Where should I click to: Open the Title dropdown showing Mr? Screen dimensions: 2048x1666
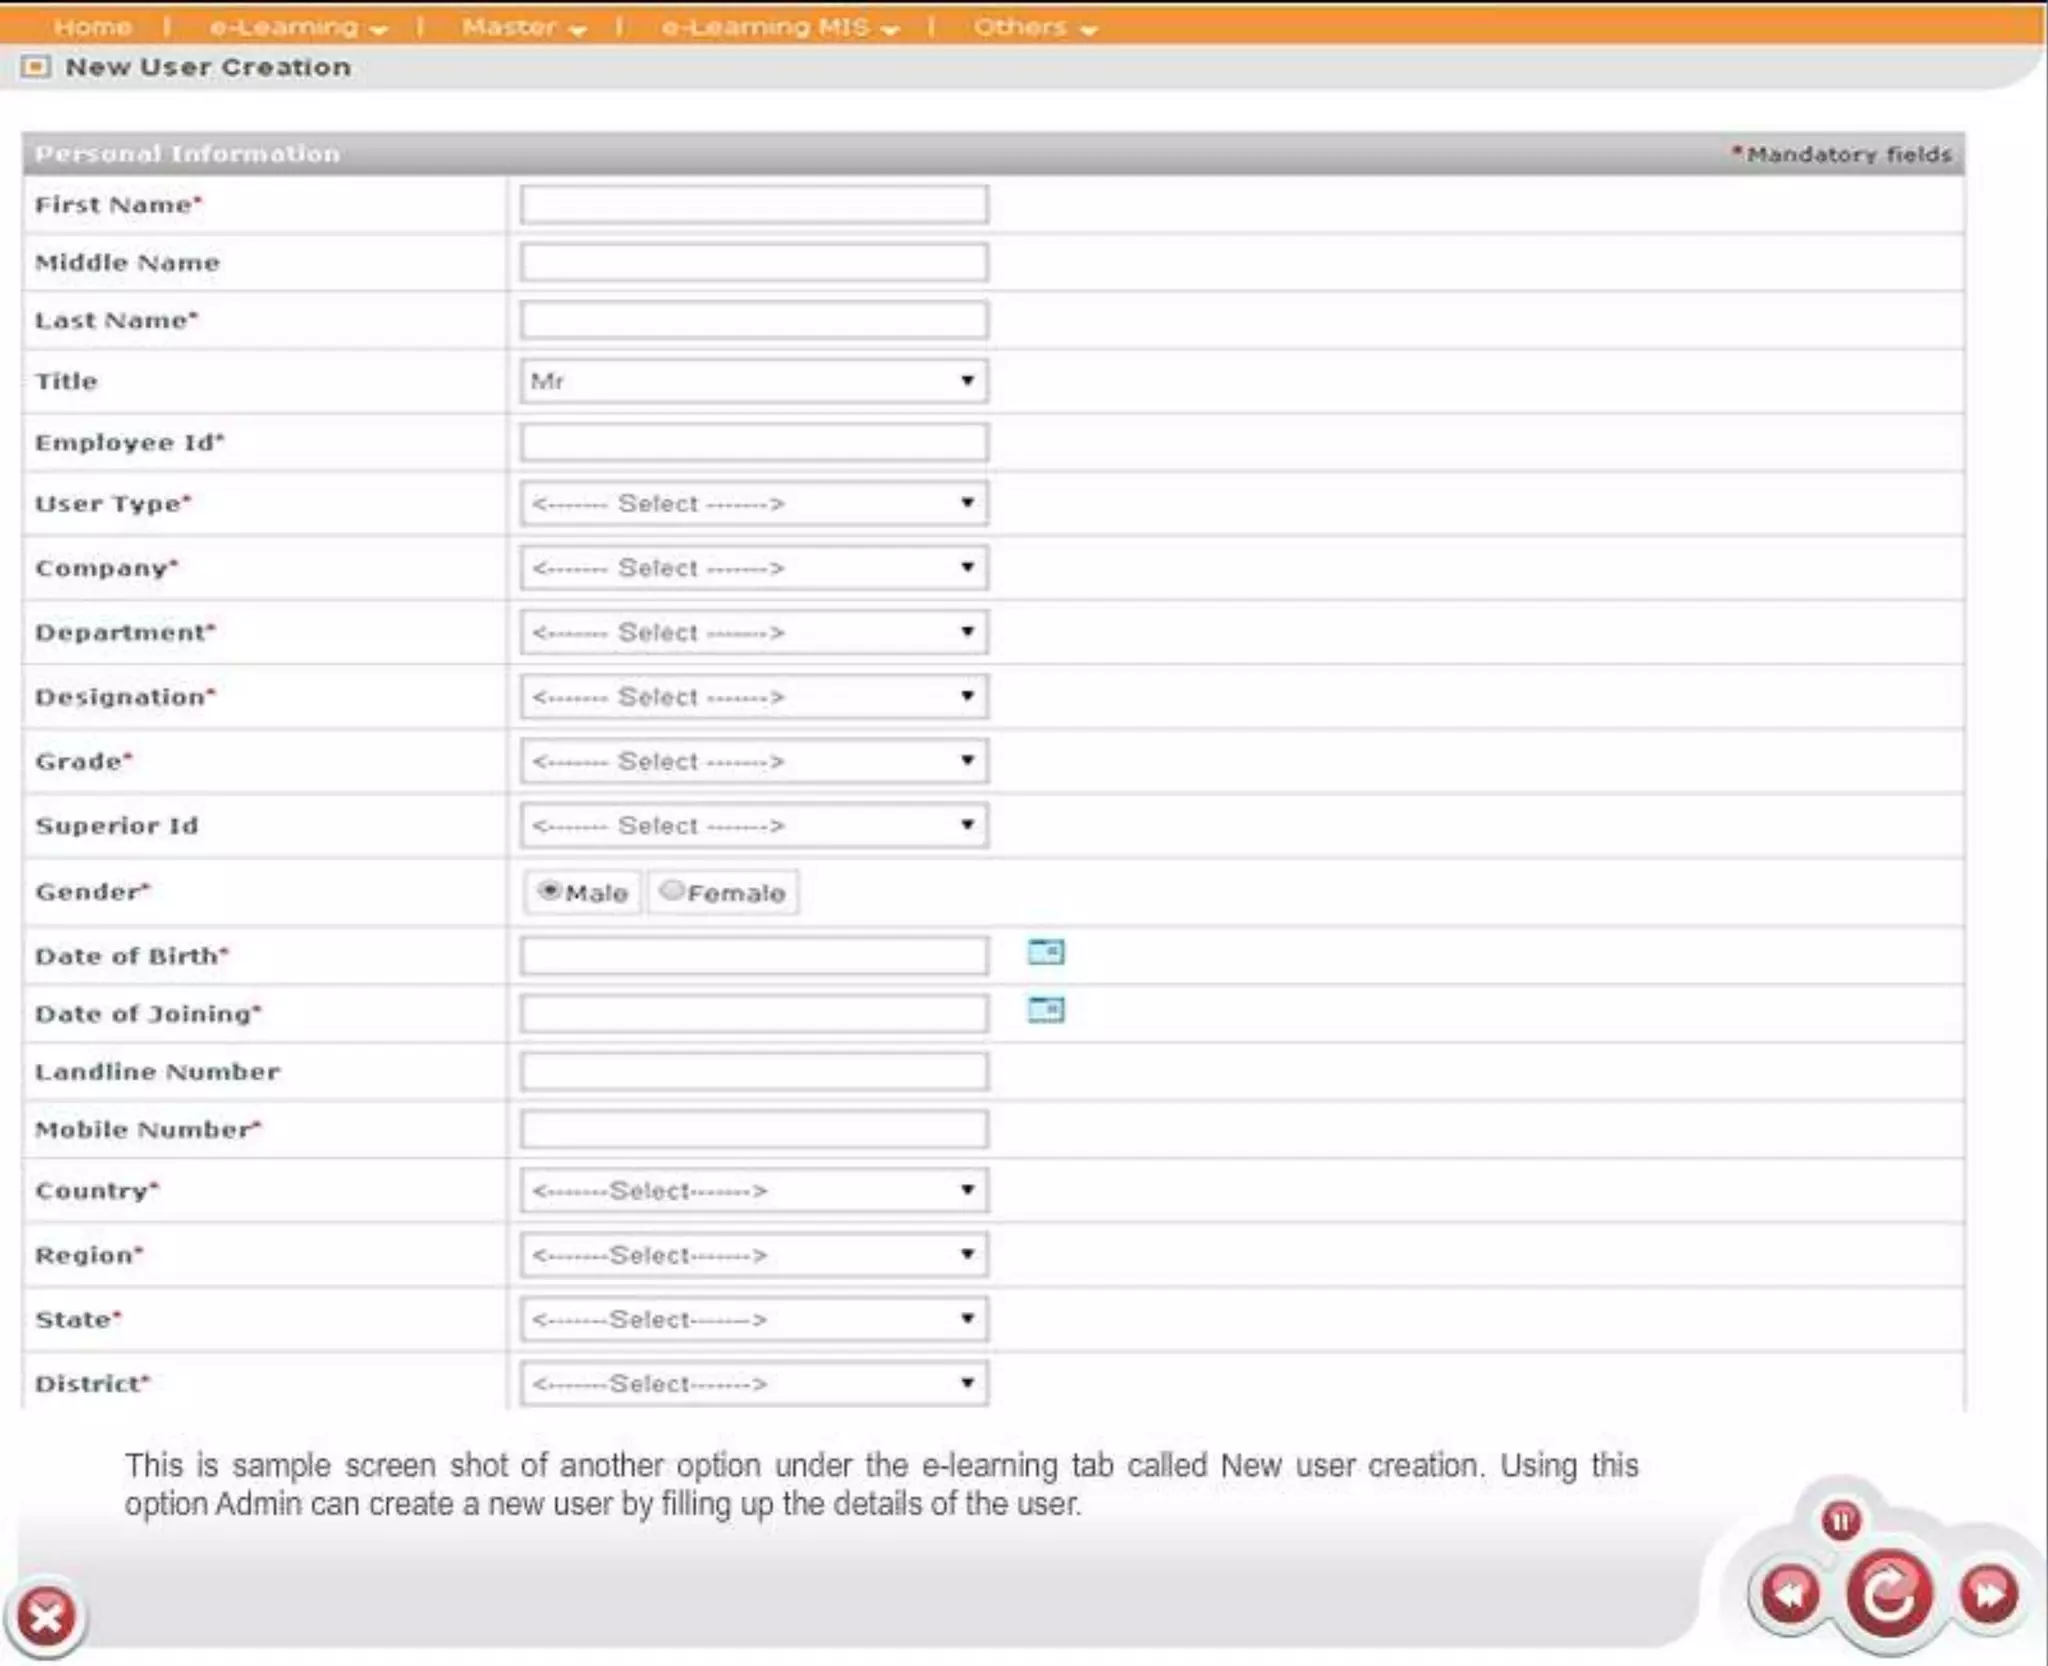[x=754, y=381]
